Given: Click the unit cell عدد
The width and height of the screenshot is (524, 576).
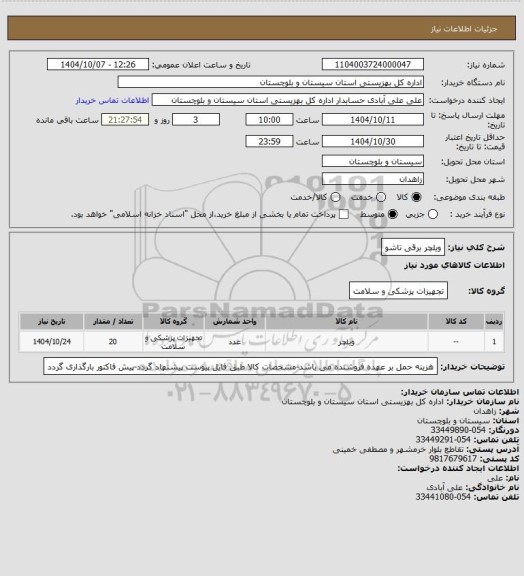Looking at the screenshot, I should click(x=234, y=342).
